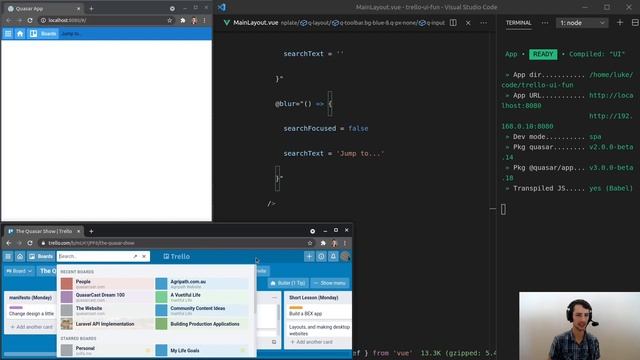Open a new tab in the Trello browser window
This screenshot has height=360, width=640.
[x=91, y=231]
